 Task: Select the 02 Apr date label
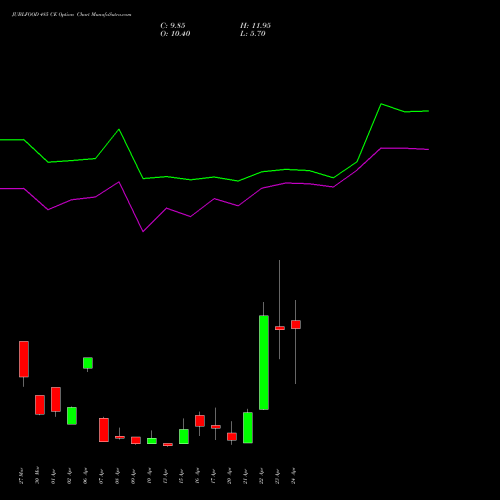[69, 476]
